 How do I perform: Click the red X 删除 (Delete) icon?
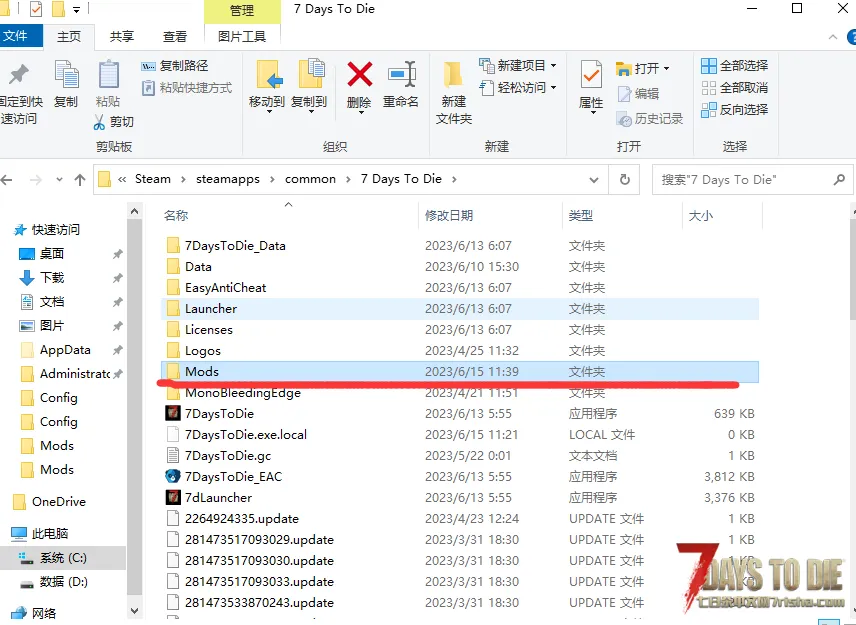click(x=360, y=74)
